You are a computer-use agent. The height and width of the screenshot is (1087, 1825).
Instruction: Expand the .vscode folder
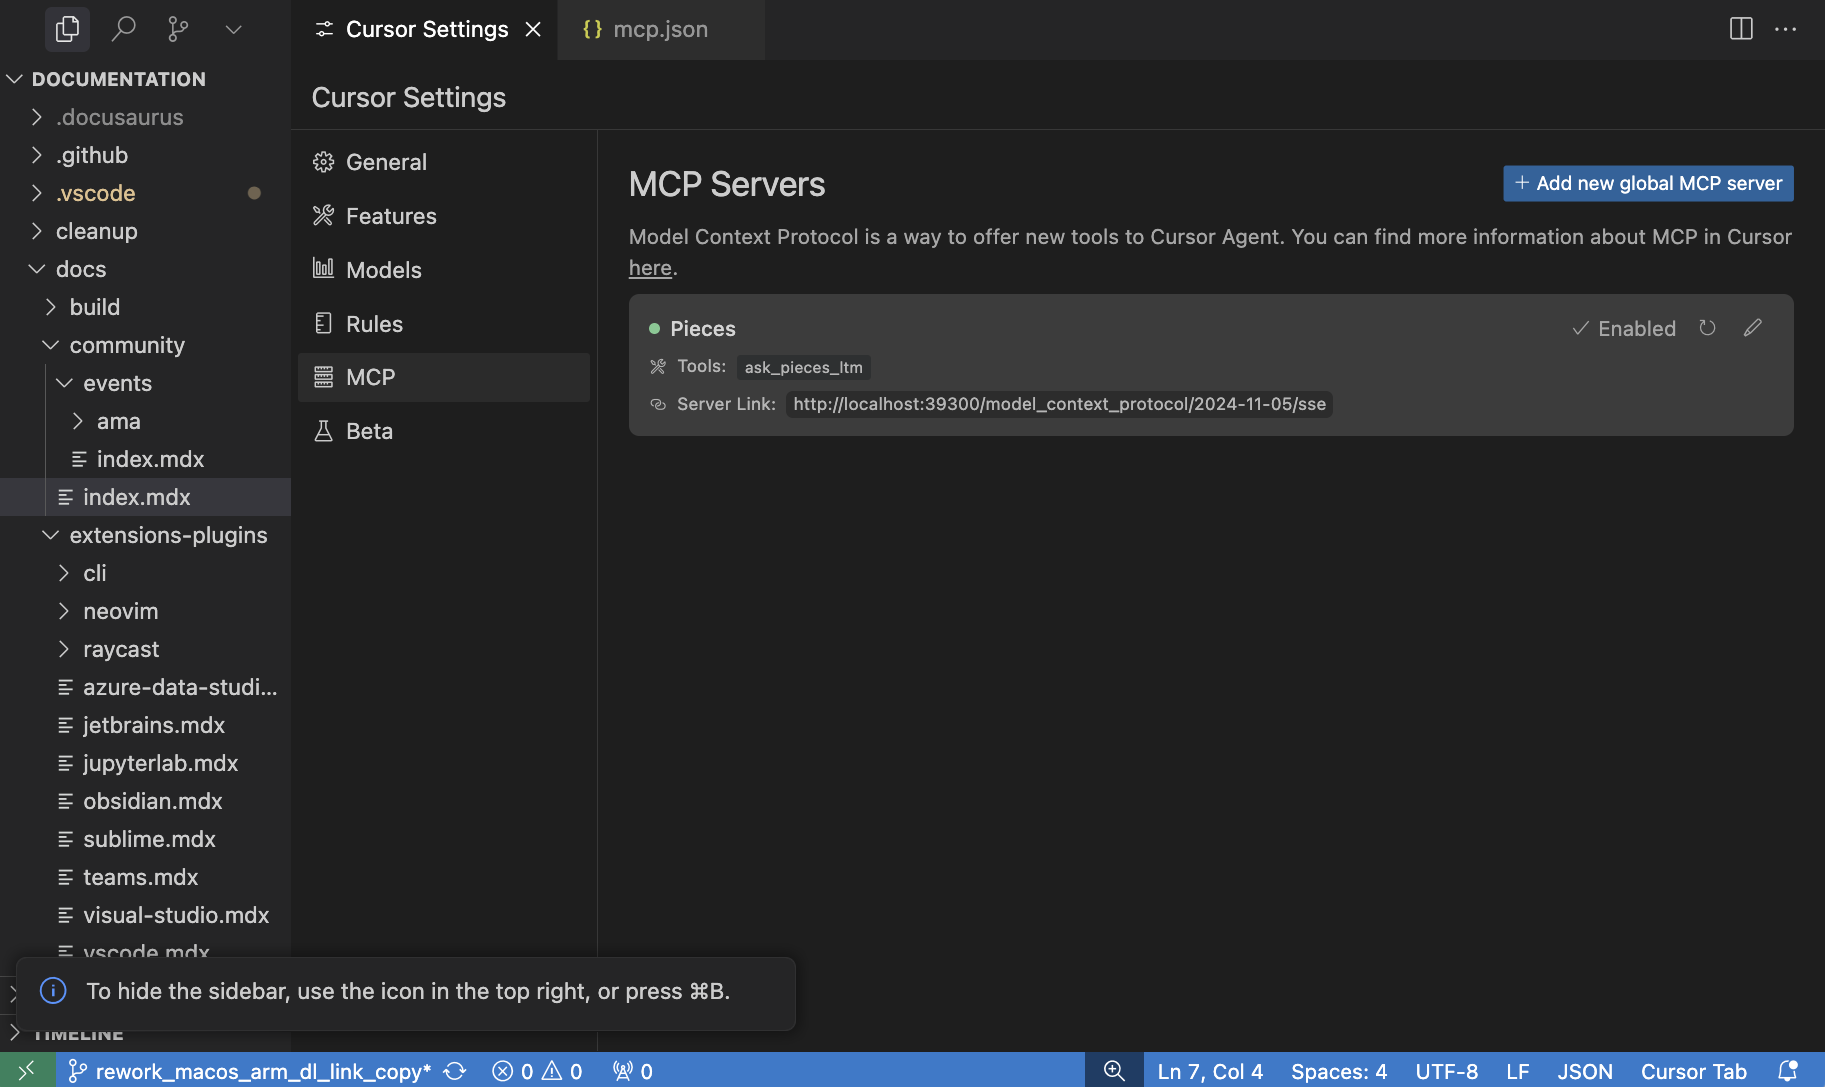[145, 193]
